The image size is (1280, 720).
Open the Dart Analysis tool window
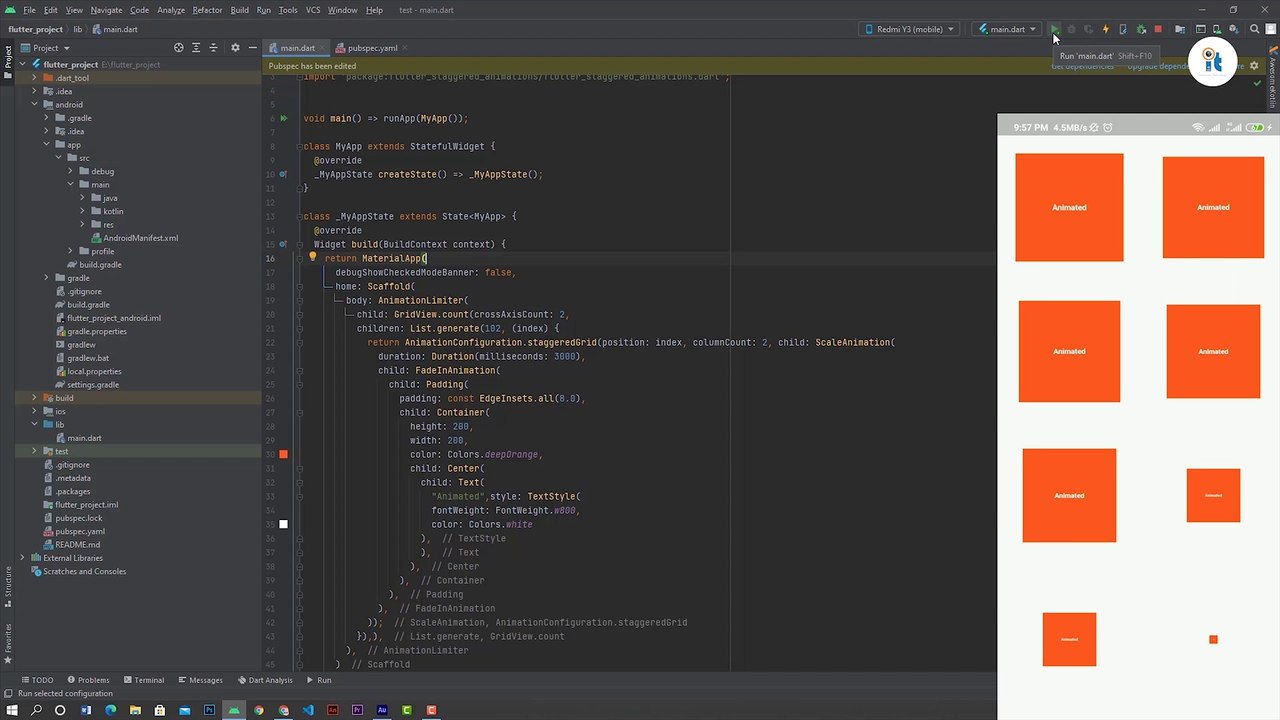(x=265, y=680)
